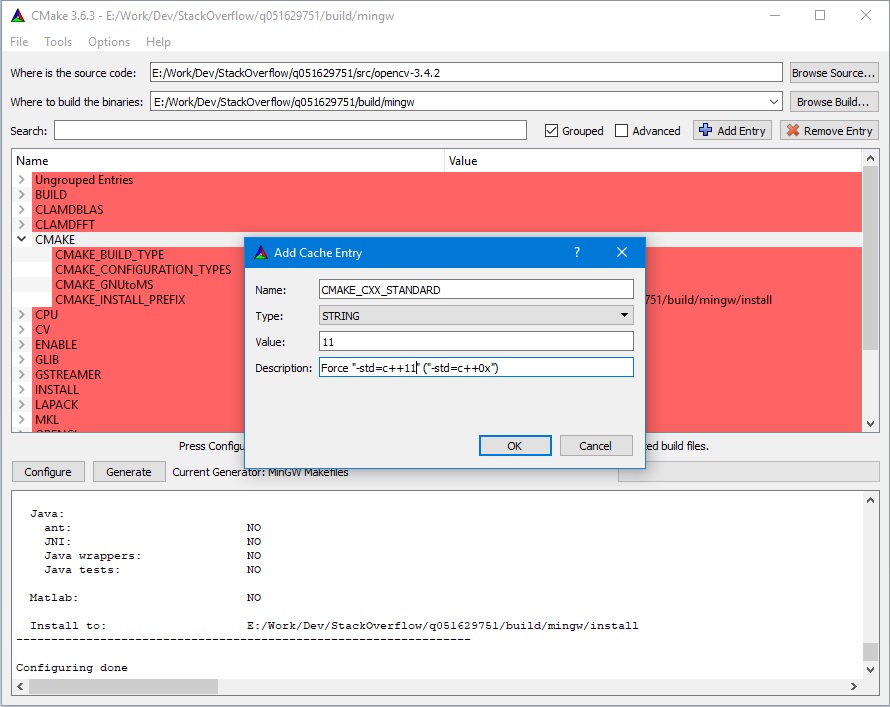Click the Value field containing 11
The height and width of the screenshot is (707, 890).
476,342
